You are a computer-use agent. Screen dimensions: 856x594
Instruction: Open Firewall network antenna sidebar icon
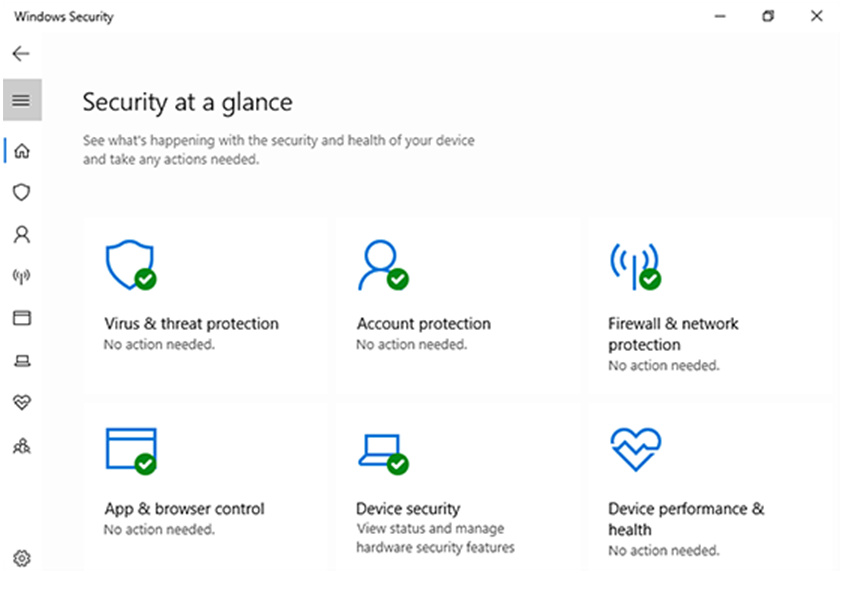(22, 276)
